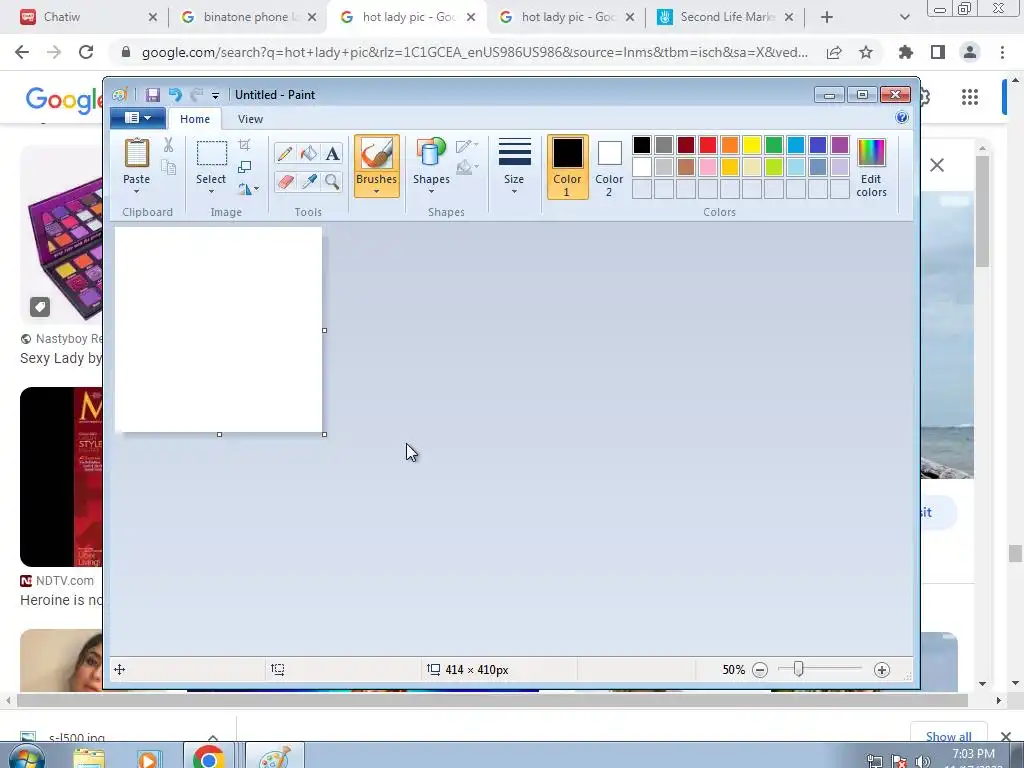Click the Crop icon in Image group

244,144
